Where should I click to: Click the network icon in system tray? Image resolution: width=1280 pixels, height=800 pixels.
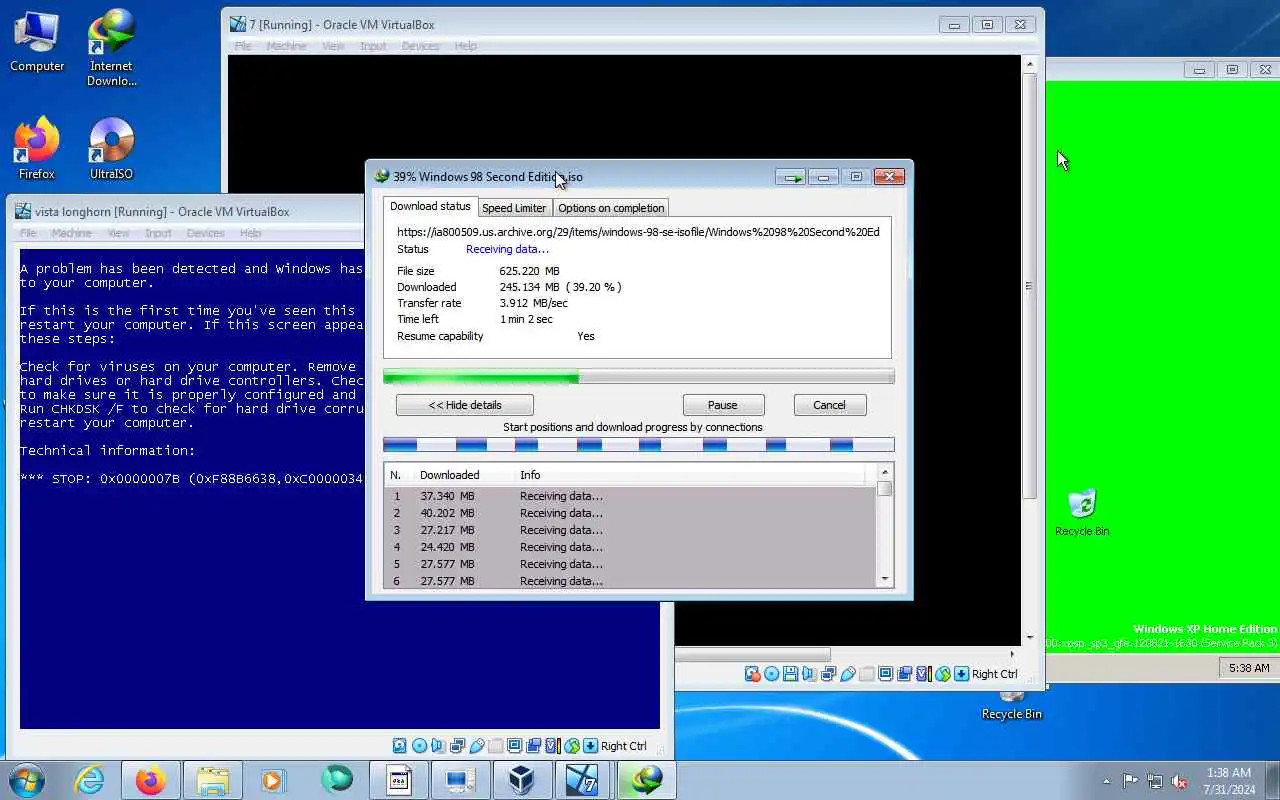[1155, 781]
